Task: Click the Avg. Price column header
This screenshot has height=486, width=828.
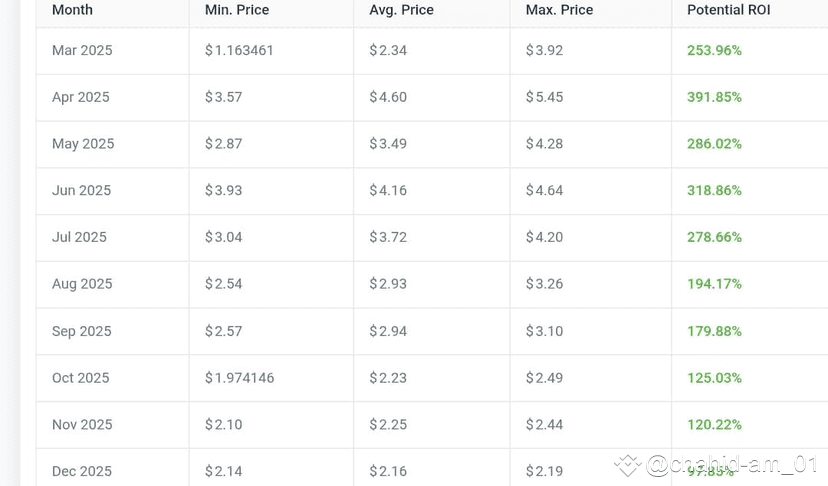Action: click(x=401, y=10)
